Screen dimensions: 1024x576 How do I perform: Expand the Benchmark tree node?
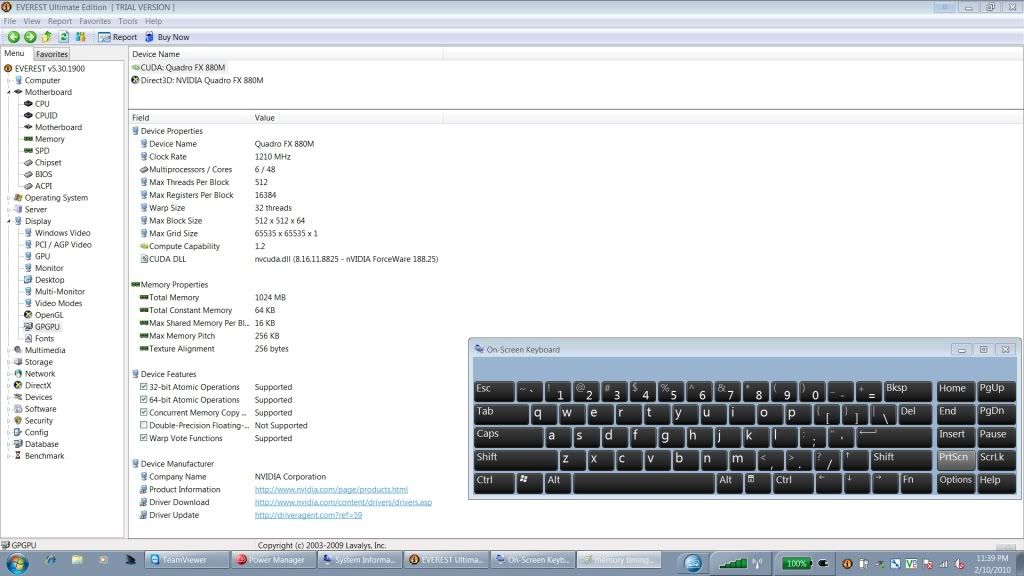coord(8,456)
